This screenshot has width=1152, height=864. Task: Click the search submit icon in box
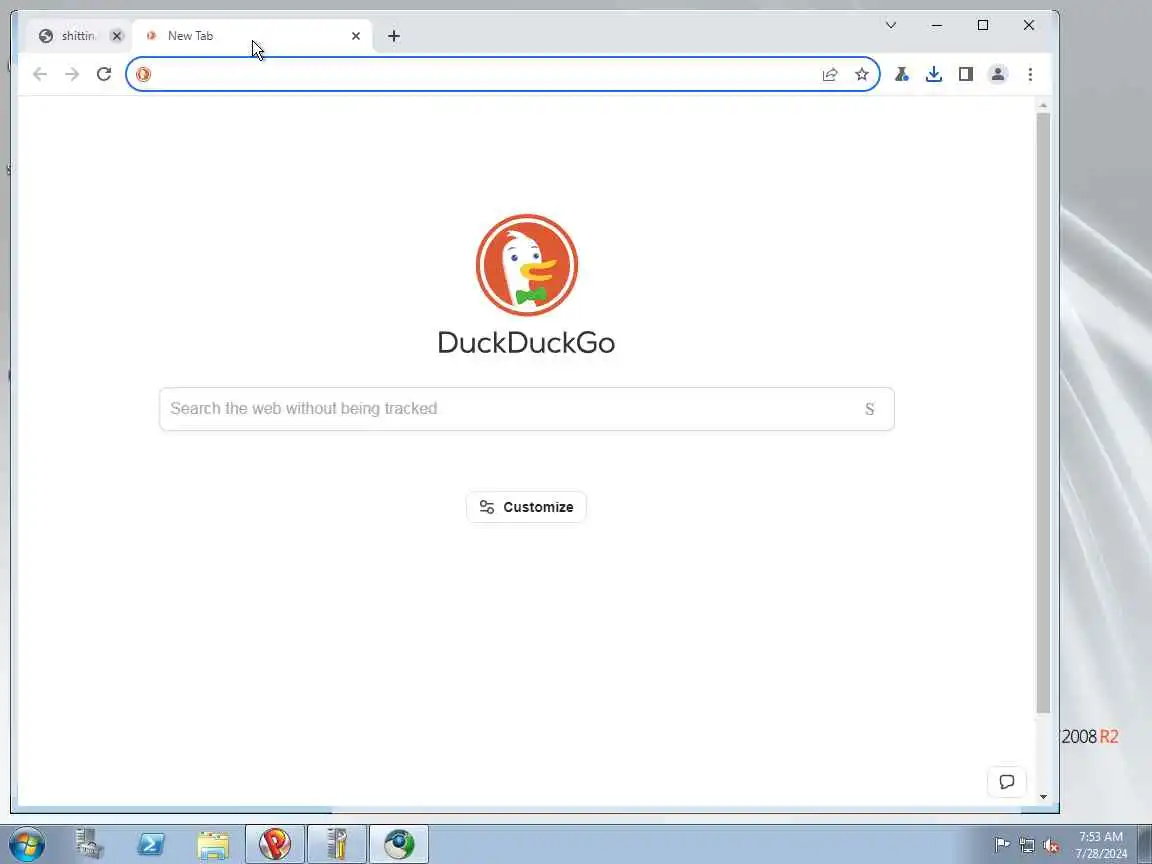pos(869,409)
